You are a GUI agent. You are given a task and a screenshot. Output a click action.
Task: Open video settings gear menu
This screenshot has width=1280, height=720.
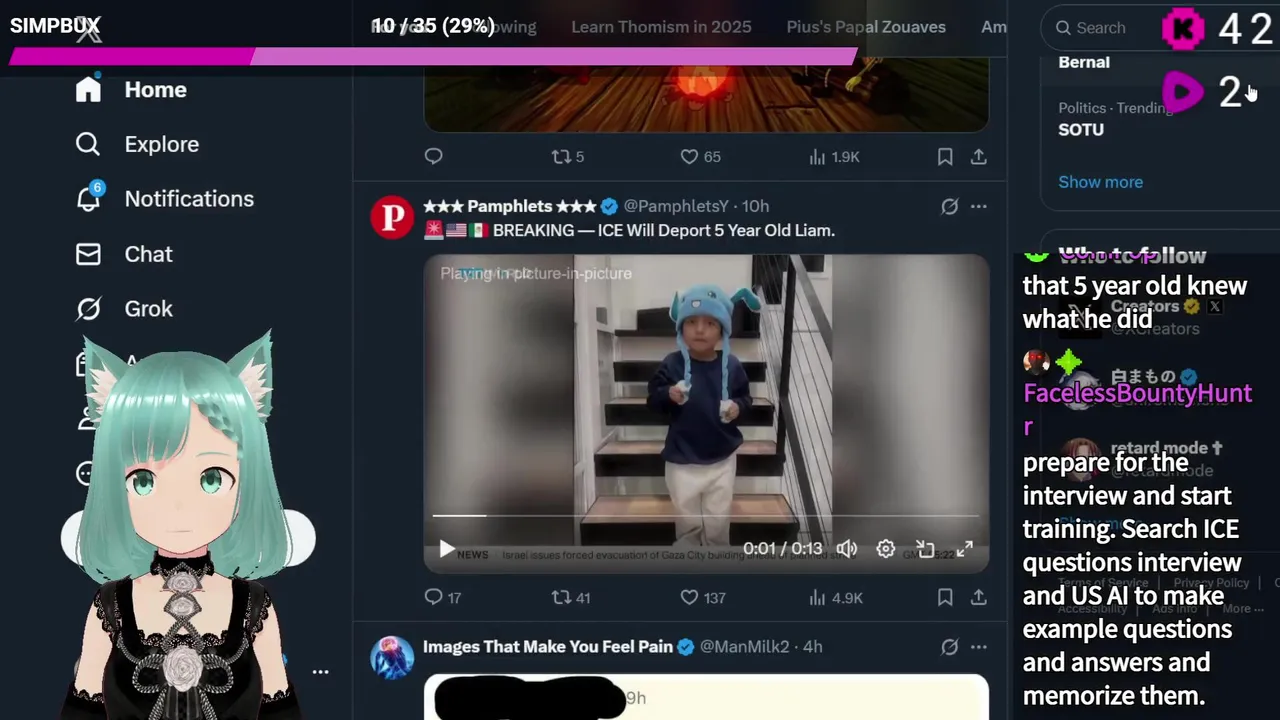pos(886,549)
